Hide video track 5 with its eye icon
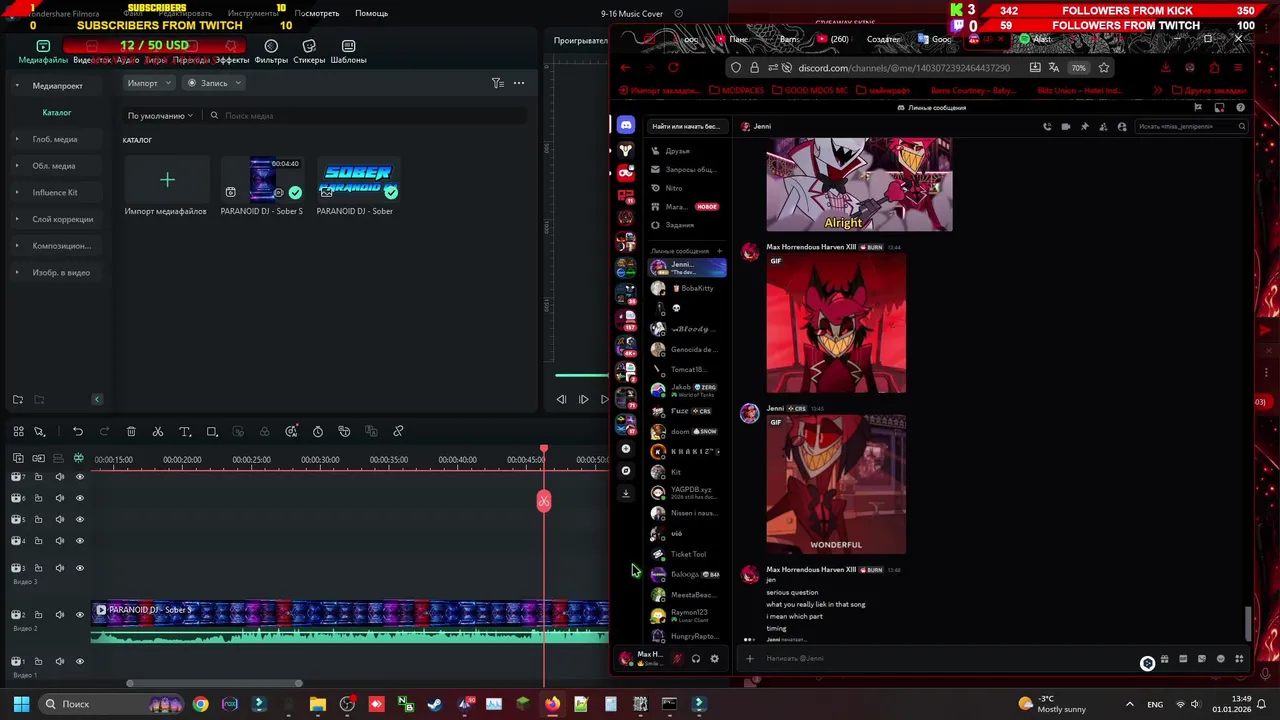Viewport: 1280px width, 720px height. 80,519
